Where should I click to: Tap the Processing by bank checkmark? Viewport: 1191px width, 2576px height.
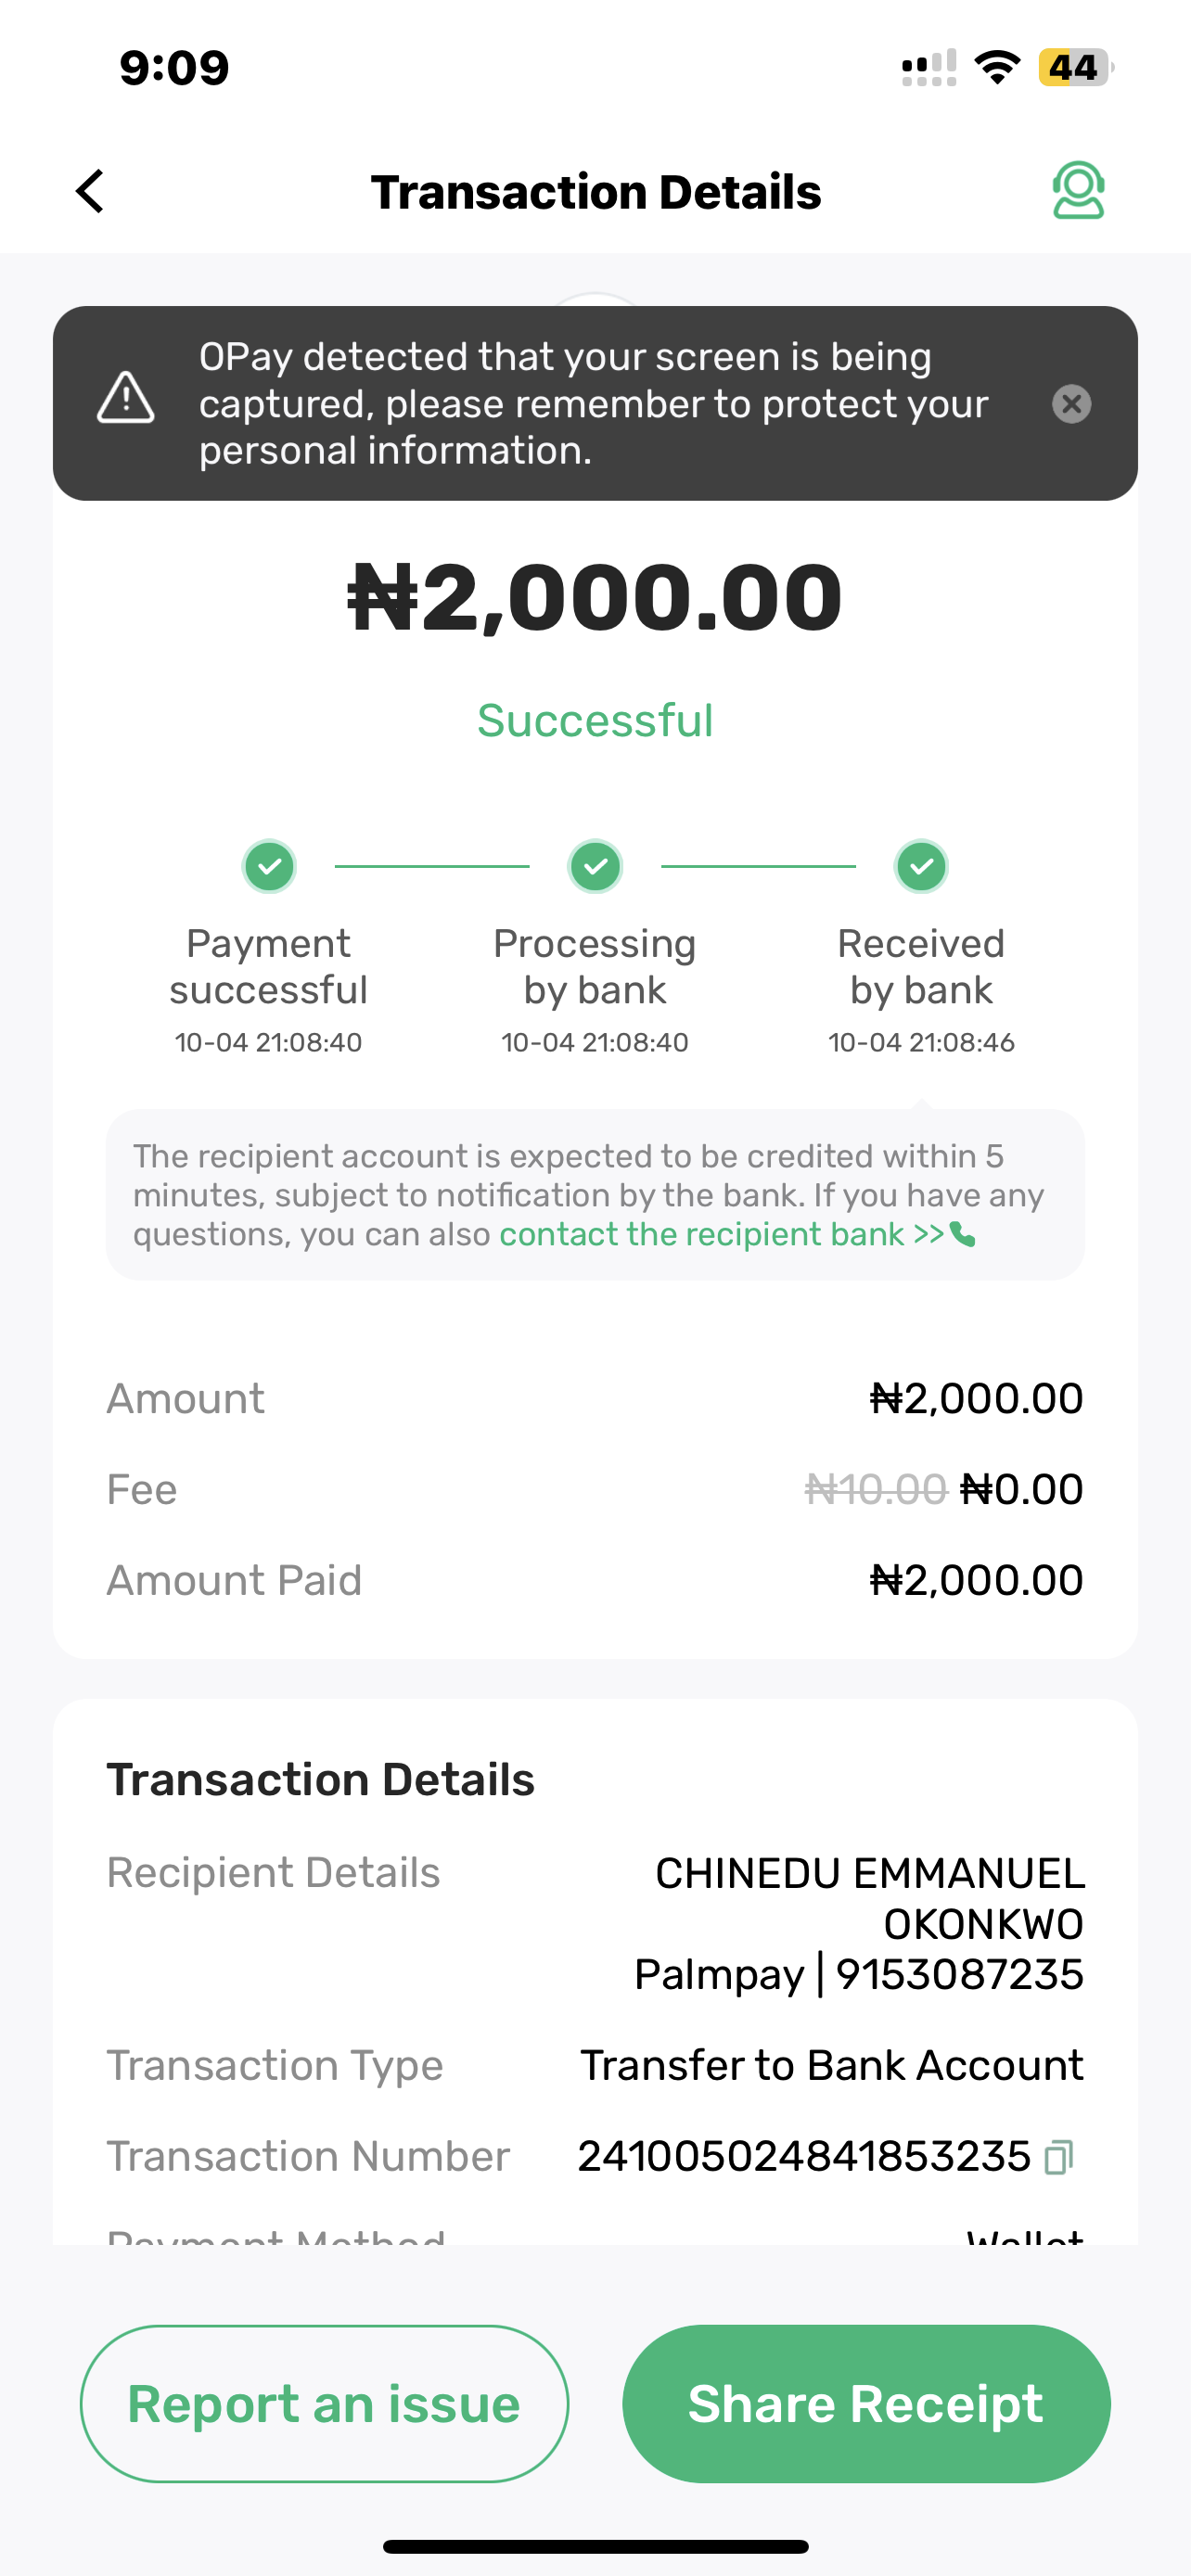[x=595, y=866]
